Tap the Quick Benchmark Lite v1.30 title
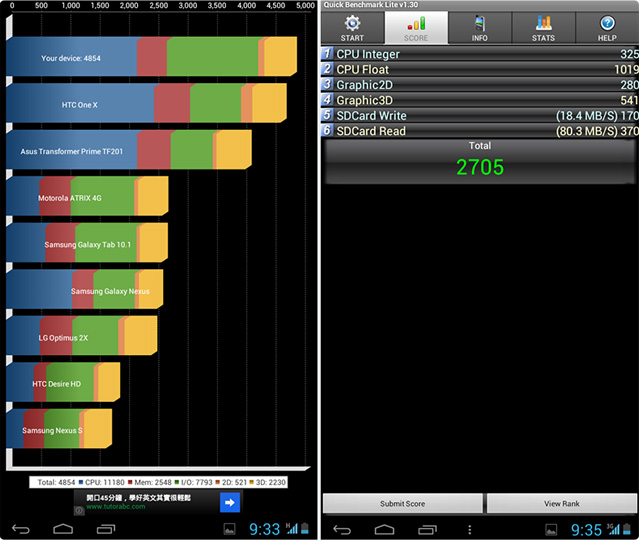640x540 pixels. coord(371,5)
